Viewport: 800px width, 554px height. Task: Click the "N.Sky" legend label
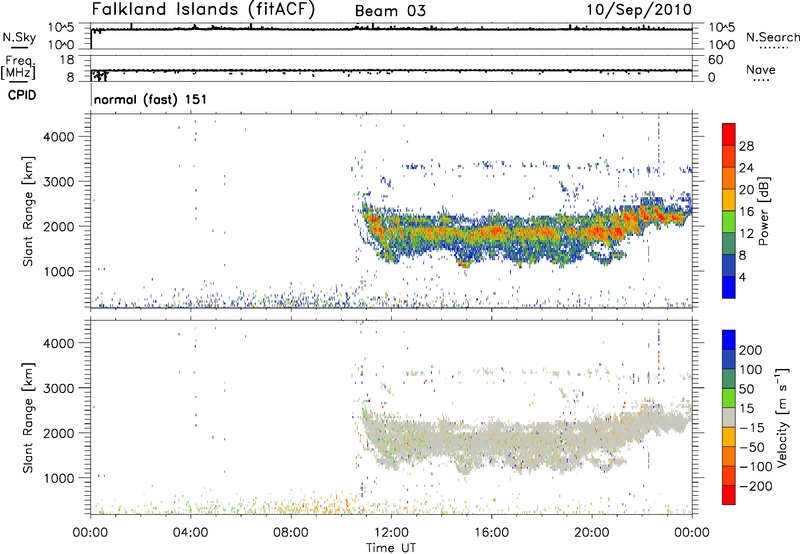point(19,37)
